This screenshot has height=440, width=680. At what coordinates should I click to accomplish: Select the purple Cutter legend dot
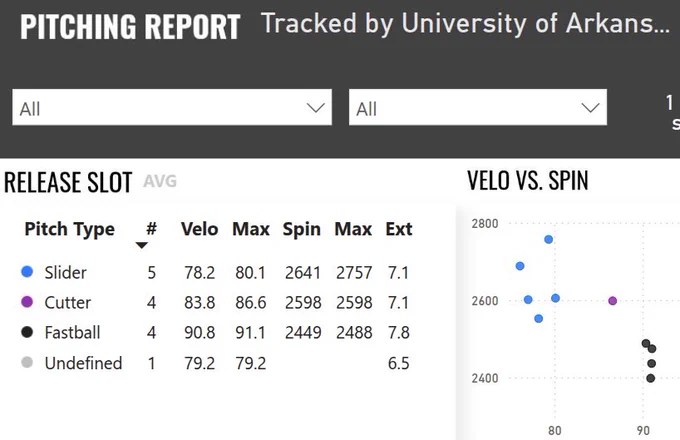(27, 302)
